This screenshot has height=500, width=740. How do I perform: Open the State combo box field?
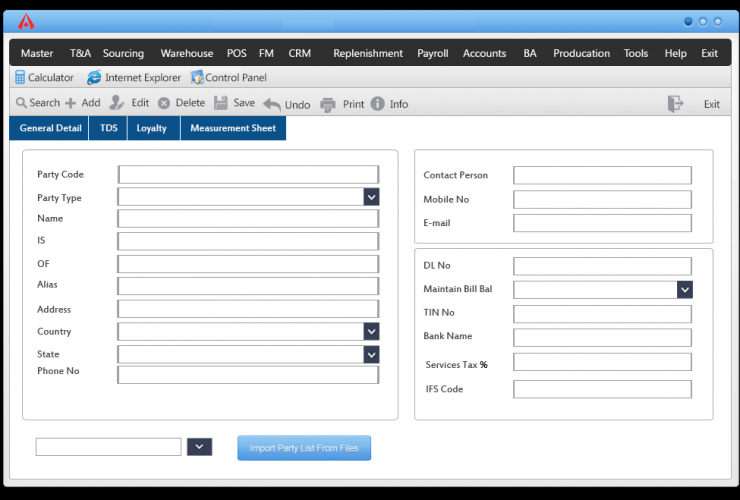click(248, 355)
